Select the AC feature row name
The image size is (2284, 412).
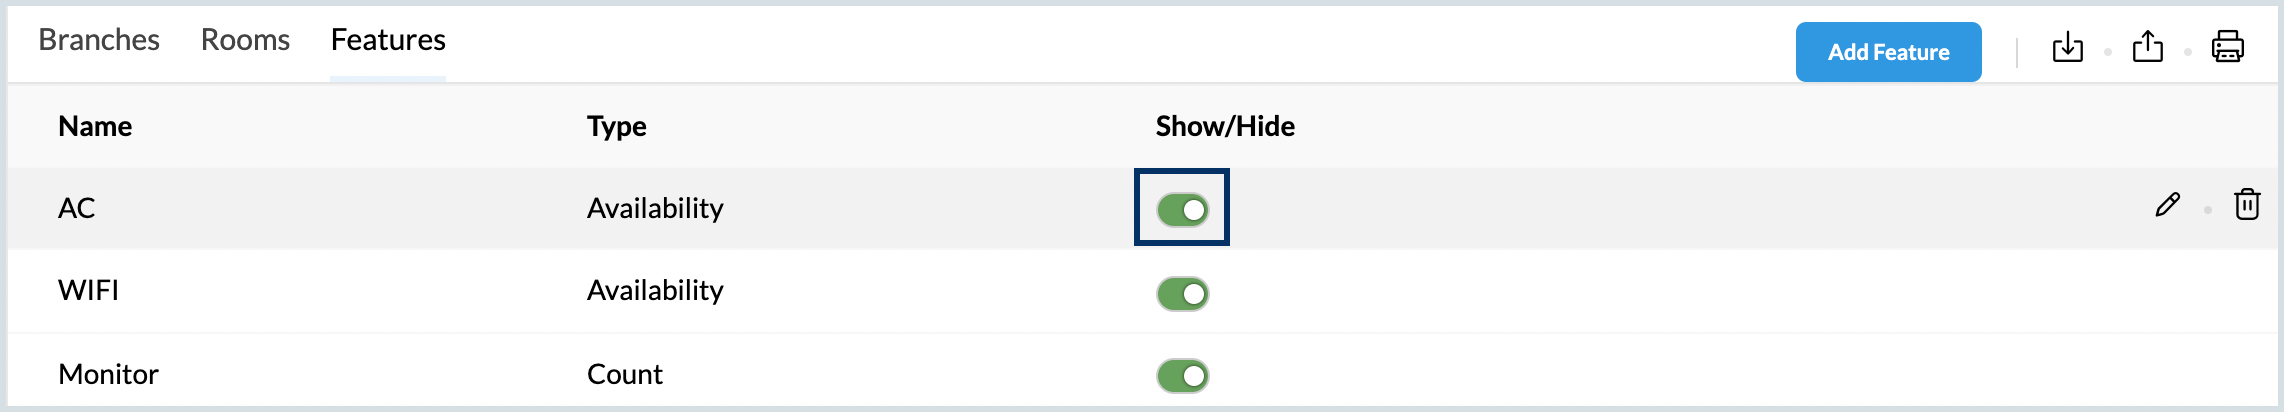coord(77,208)
